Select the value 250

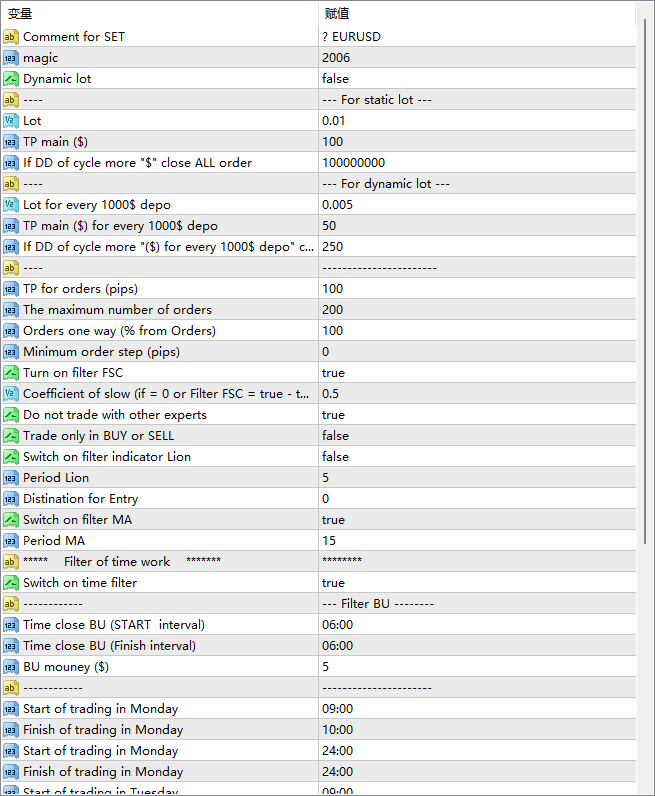(477, 247)
